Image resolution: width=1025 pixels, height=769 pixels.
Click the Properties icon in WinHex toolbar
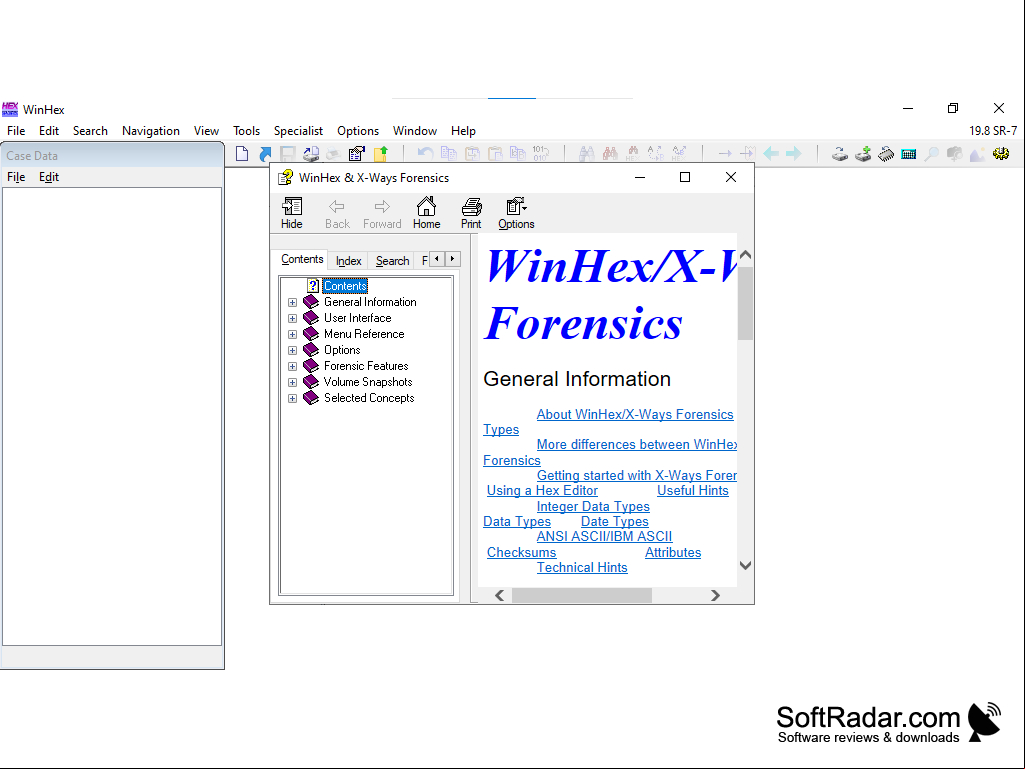[x=357, y=154]
